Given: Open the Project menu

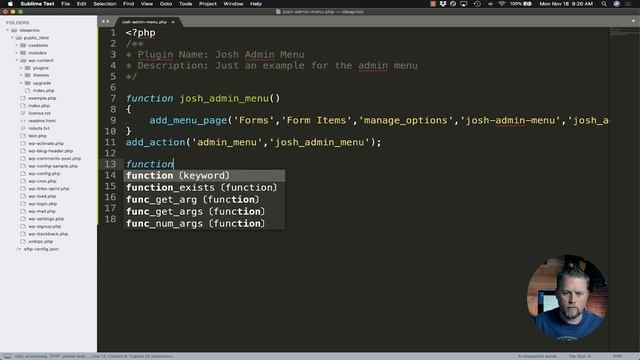Looking at the screenshot, I should pyautogui.click(x=208, y=4).
